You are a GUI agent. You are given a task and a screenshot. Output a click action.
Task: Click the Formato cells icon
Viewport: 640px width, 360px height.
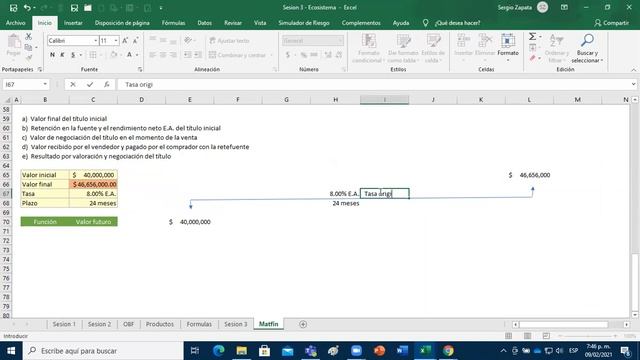tap(508, 46)
